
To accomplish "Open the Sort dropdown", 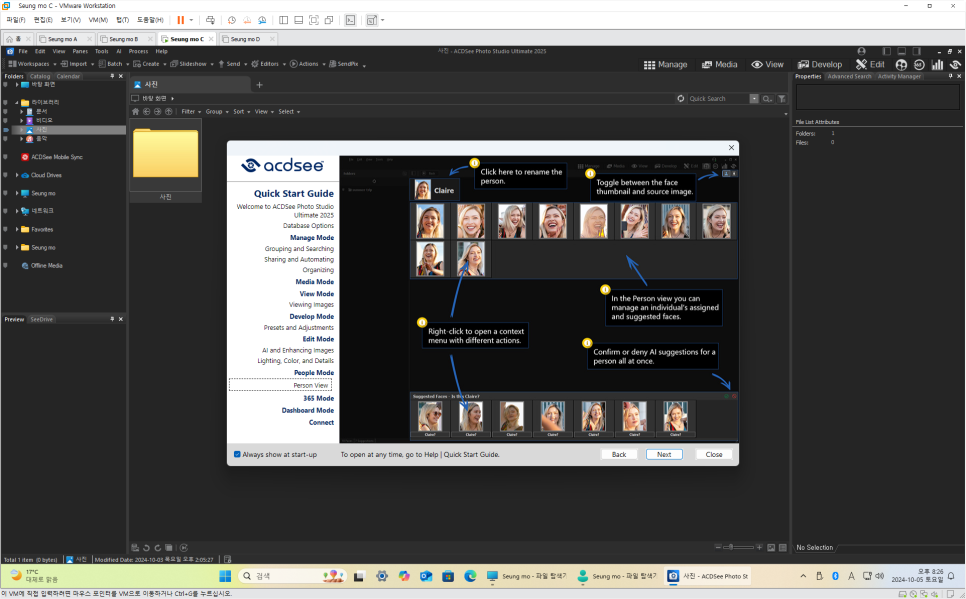I will pos(238,111).
